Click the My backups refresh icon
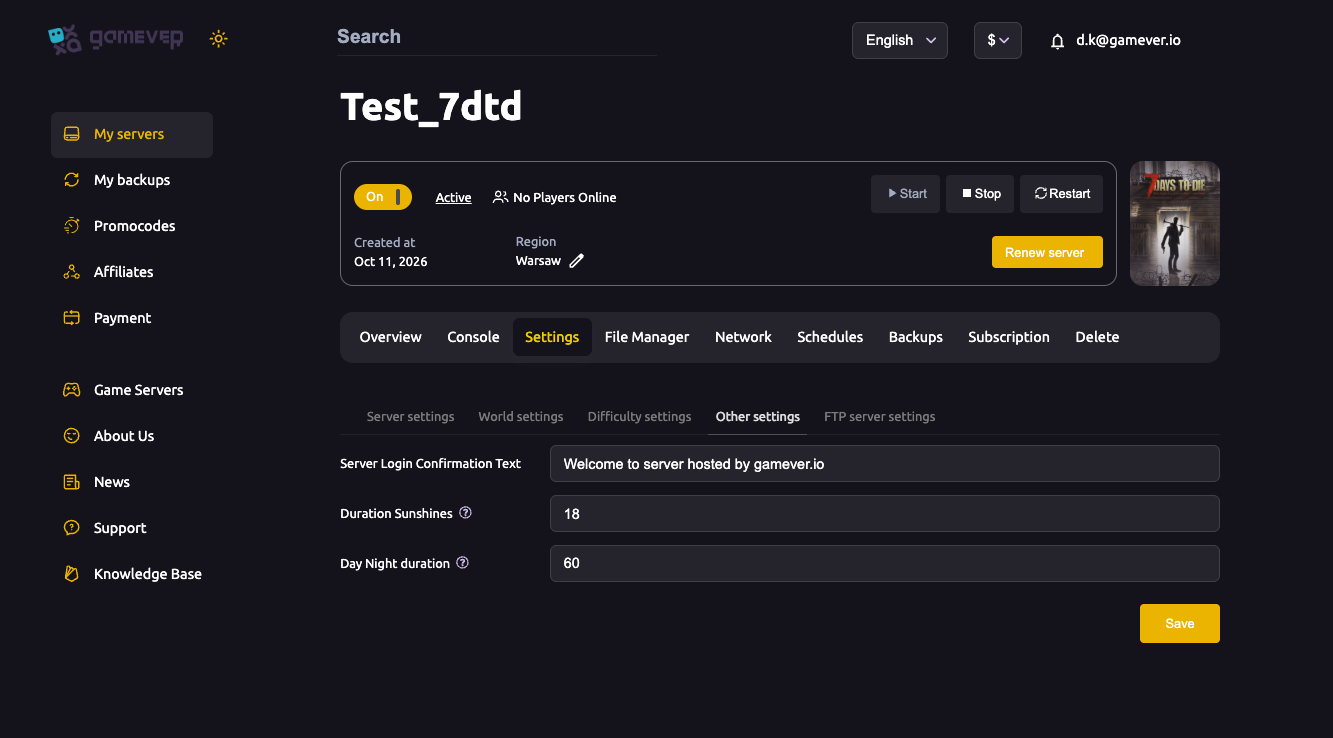Screen dimensions: 1333x738 [x=71, y=180]
